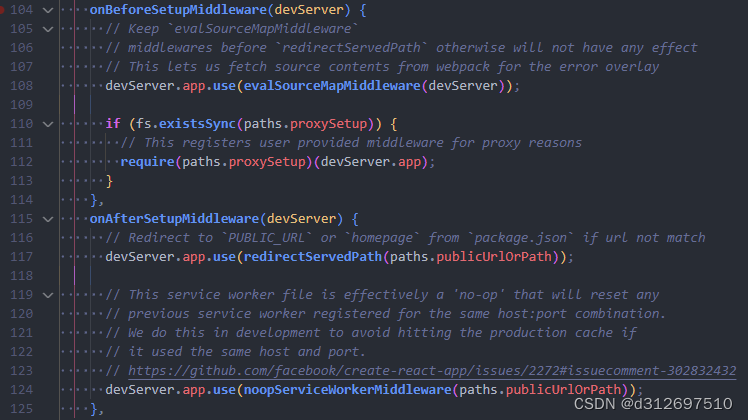Click the existsSync function on line 110

click(x=197, y=124)
